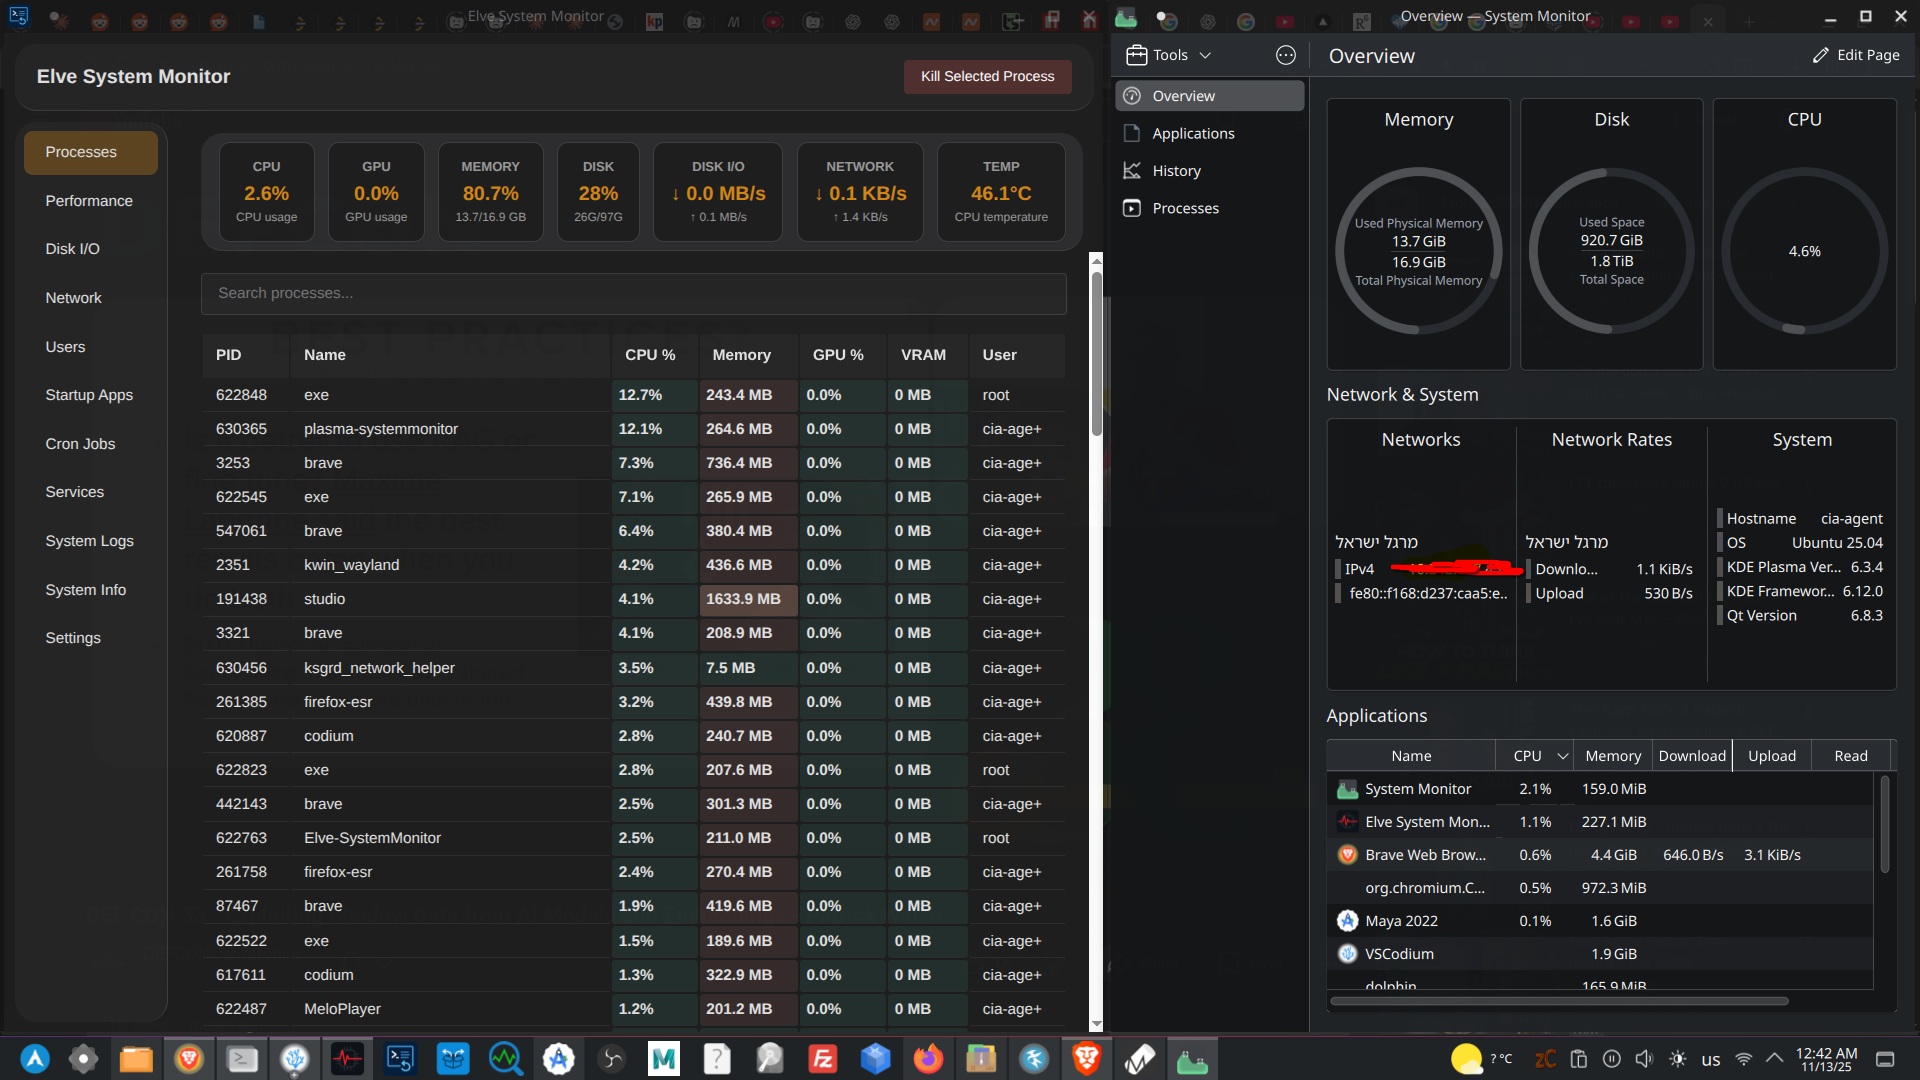Click the three-dot options icon beside Tools
Screen dimensions: 1920x1080
tap(1286, 55)
